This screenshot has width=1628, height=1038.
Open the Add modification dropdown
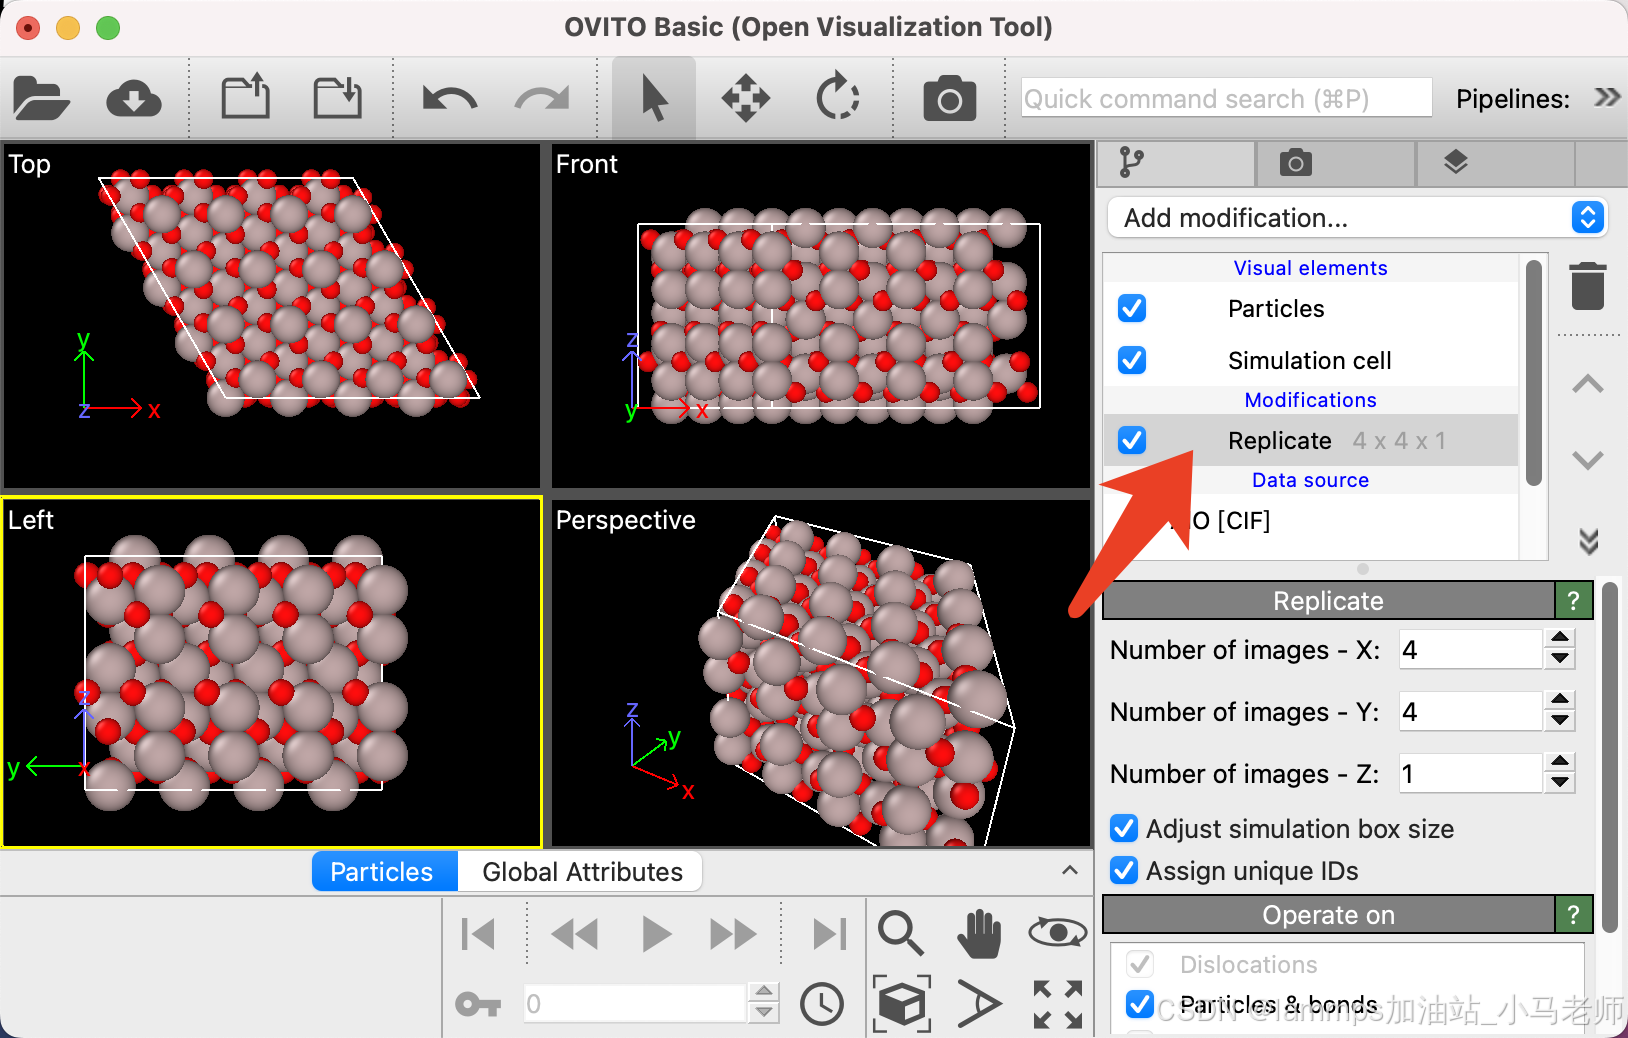[x=1357, y=218]
